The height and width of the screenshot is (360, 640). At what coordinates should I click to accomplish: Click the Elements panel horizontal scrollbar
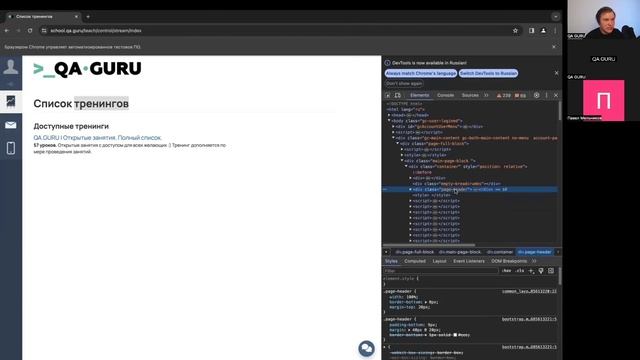[429, 245]
